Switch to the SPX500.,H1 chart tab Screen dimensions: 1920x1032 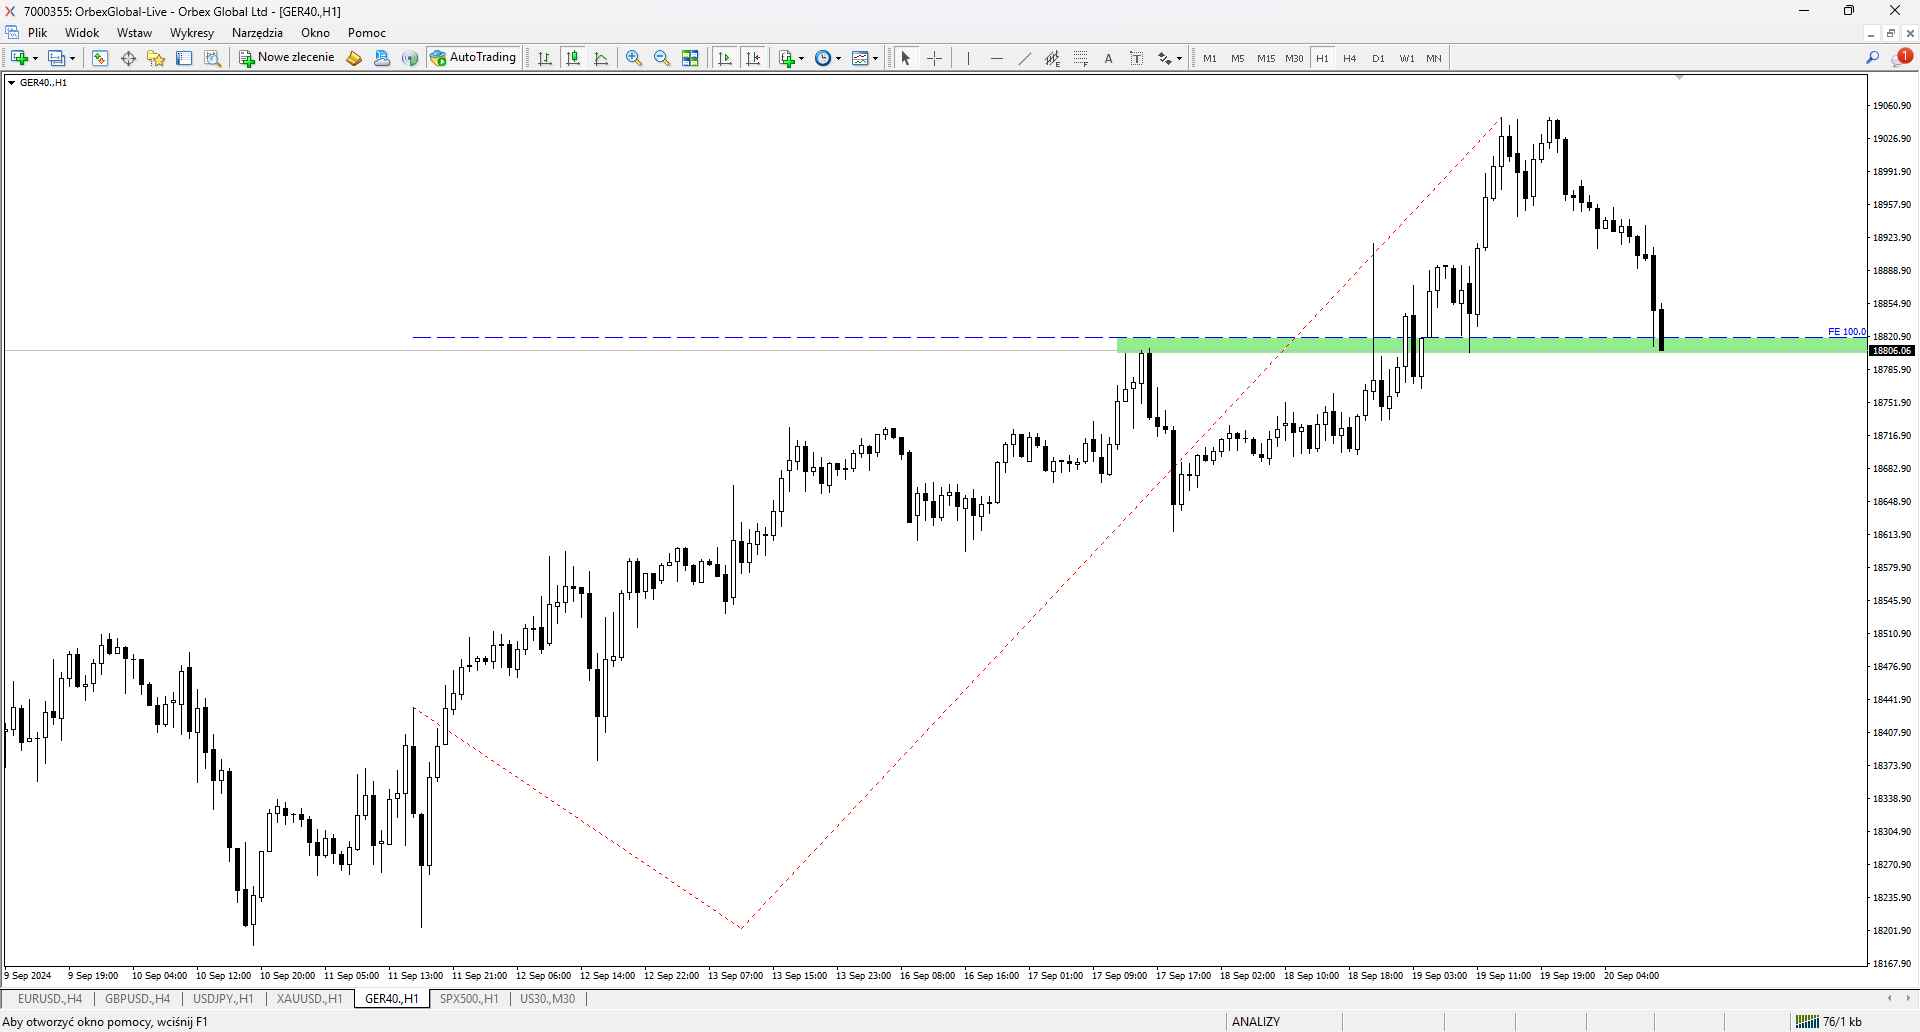point(469,999)
